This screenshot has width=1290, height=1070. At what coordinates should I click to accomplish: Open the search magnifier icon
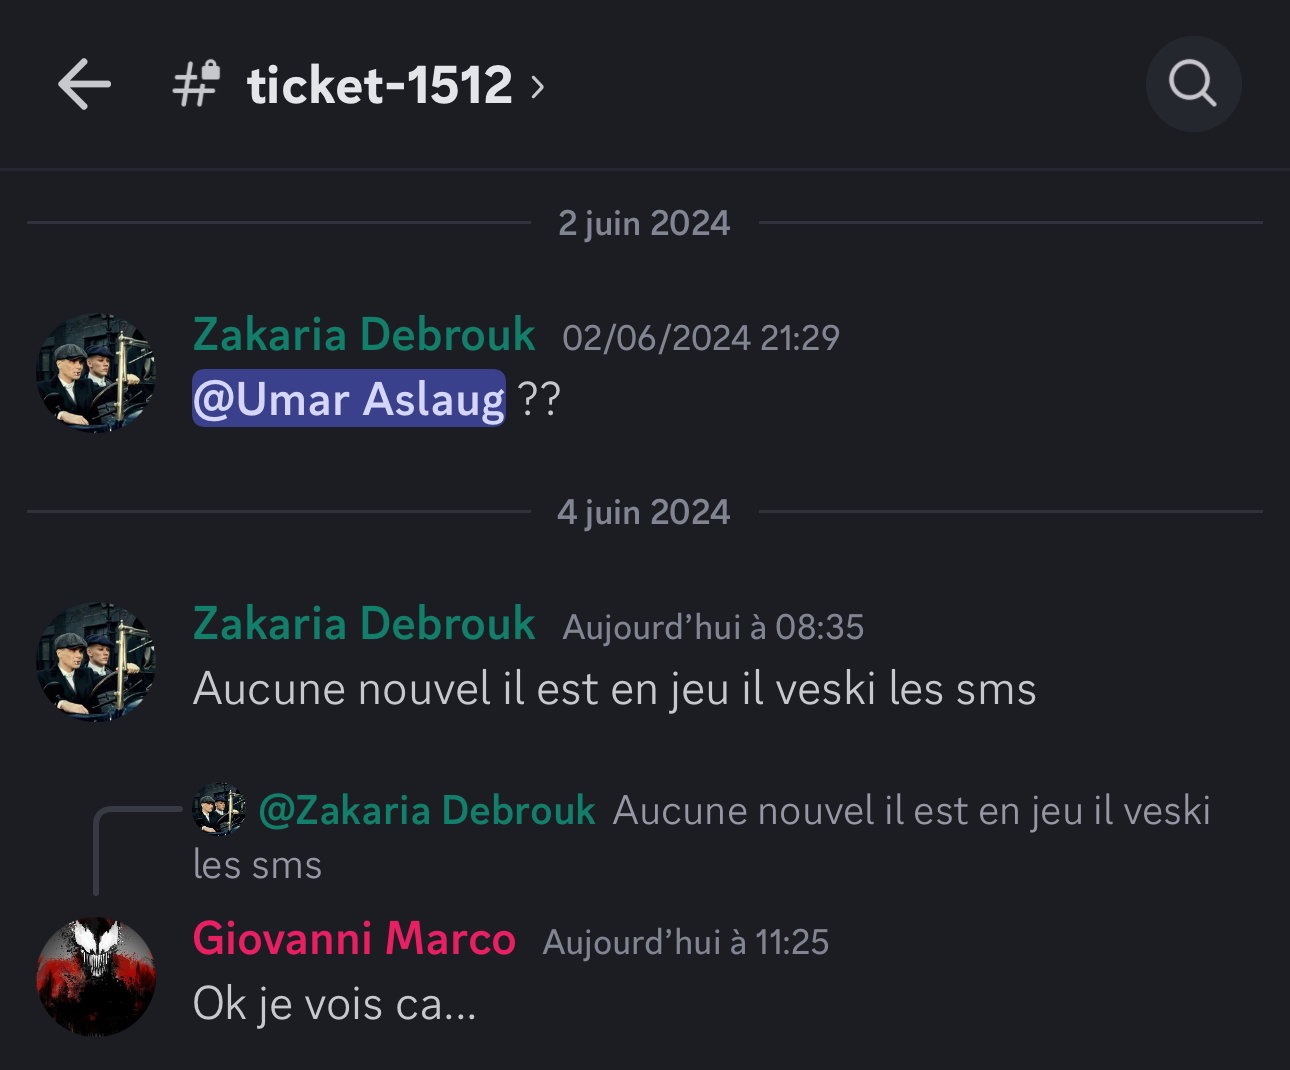click(x=1193, y=84)
